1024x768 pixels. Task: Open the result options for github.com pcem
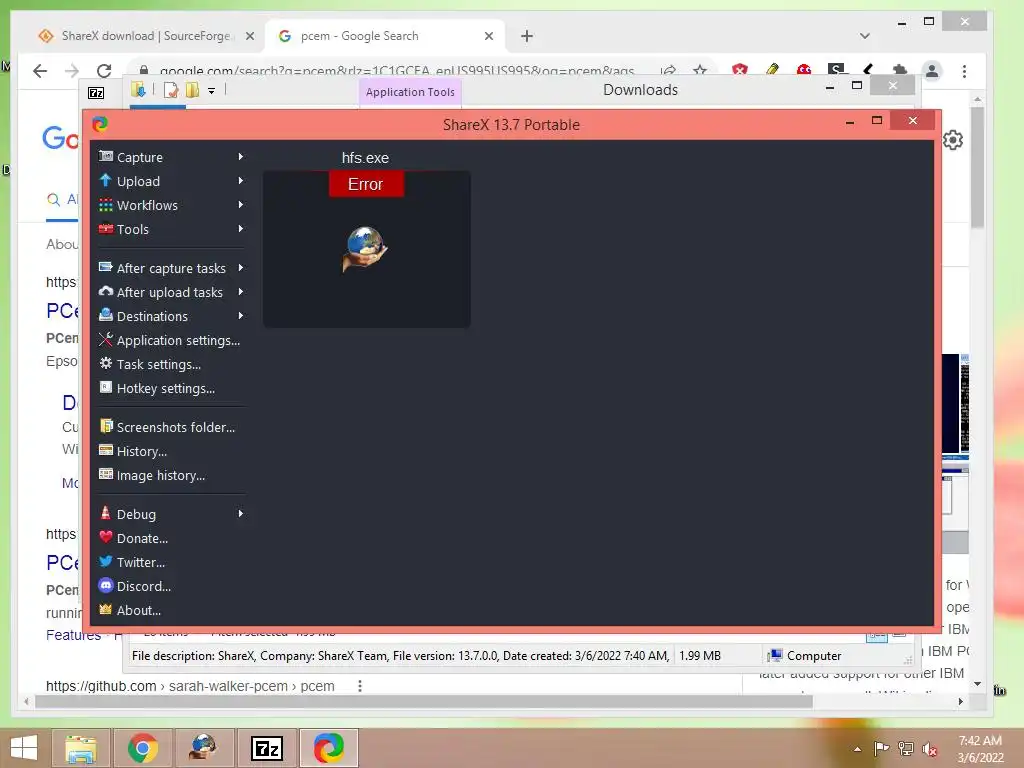click(x=359, y=686)
